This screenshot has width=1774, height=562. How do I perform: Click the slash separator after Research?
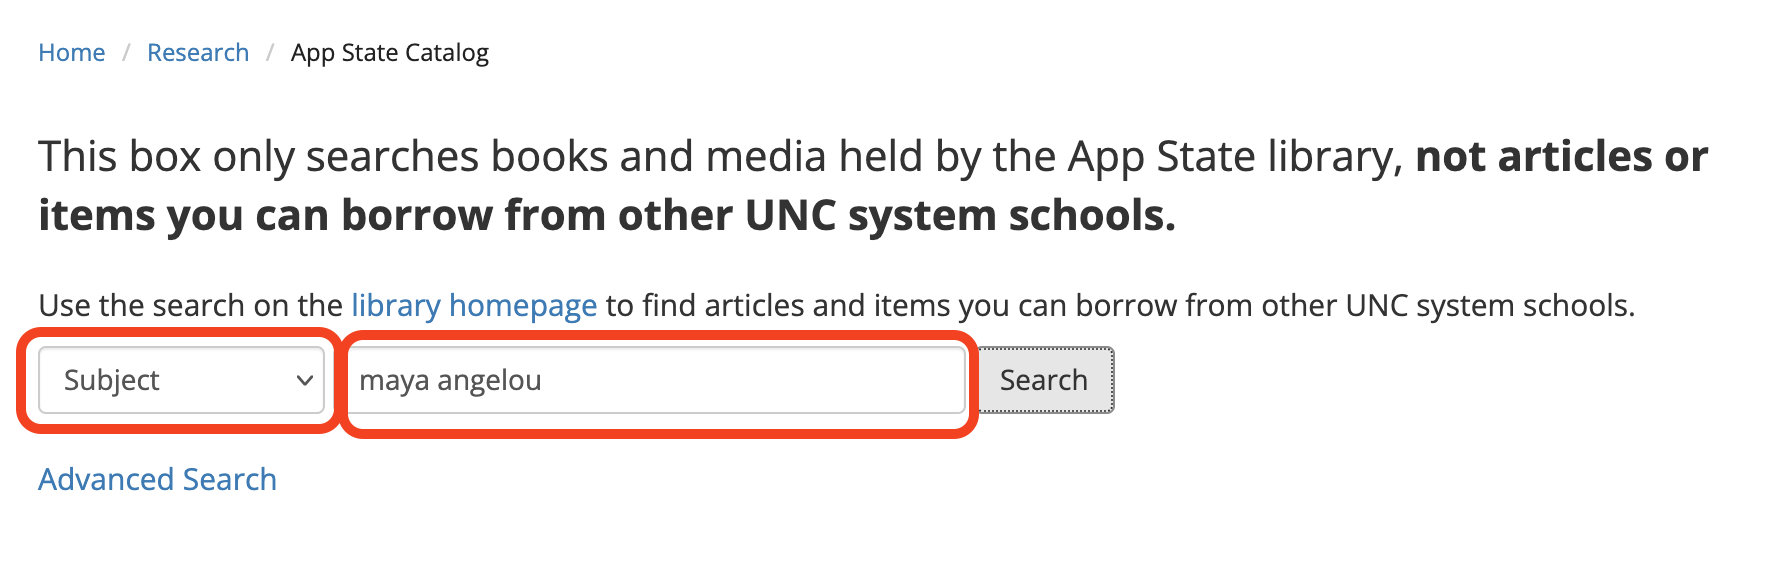coord(270,53)
